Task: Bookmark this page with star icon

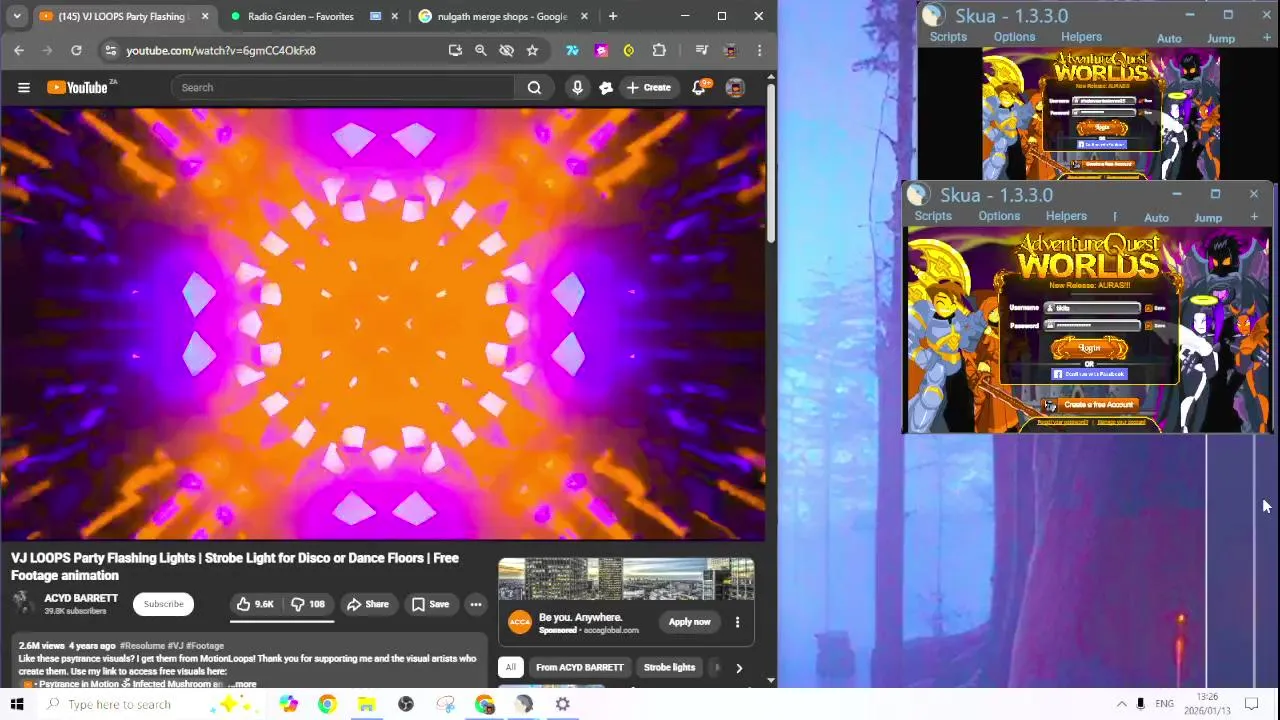Action: [x=532, y=50]
